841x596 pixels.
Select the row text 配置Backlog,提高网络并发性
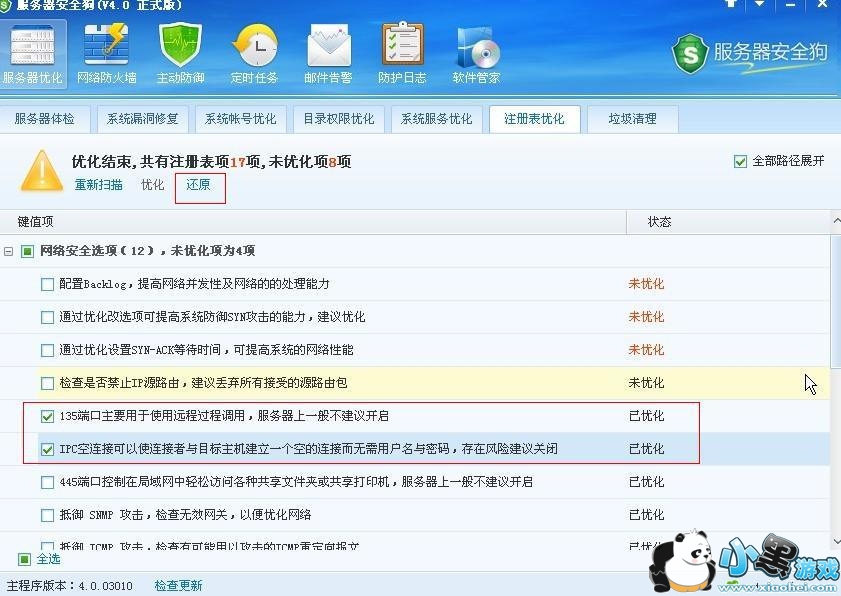point(194,284)
